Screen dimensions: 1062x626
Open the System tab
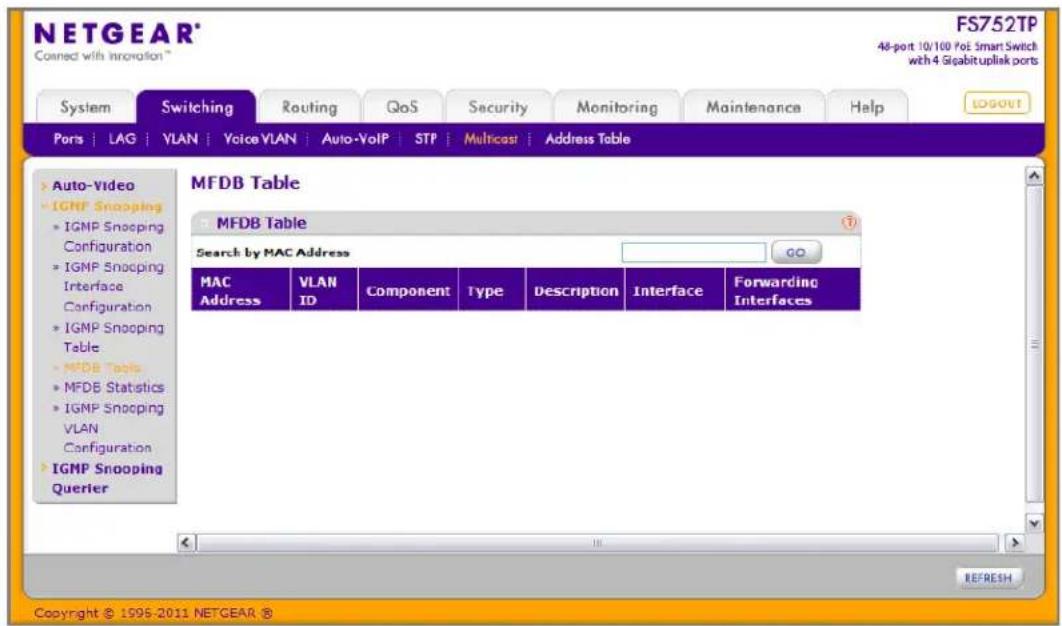click(x=85, y=108)
